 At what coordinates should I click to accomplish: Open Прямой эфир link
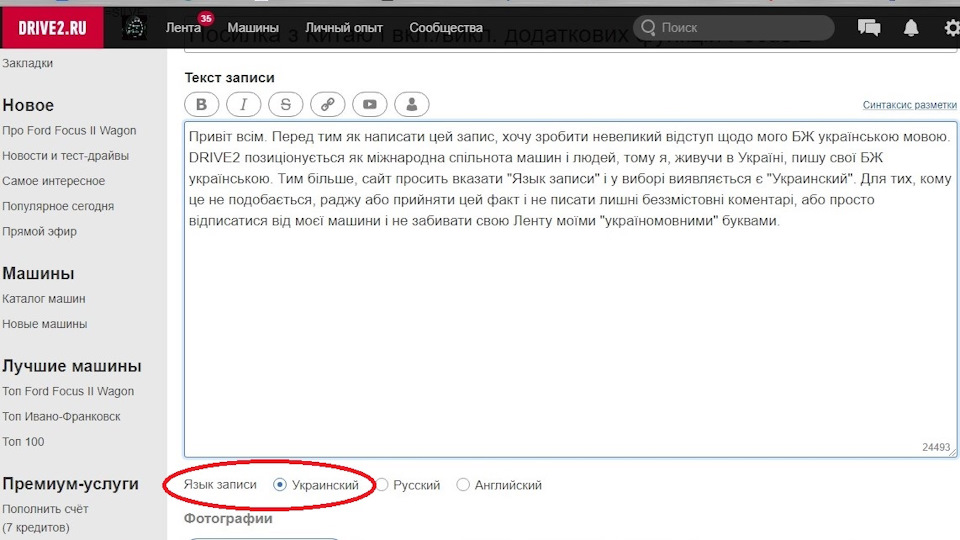(39, 231)
